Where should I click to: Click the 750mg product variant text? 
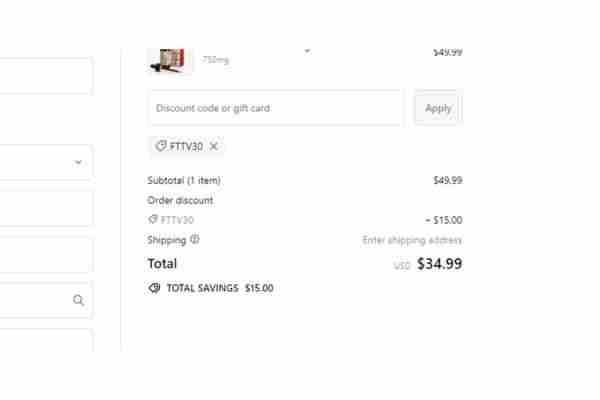[x=215, y=60]
